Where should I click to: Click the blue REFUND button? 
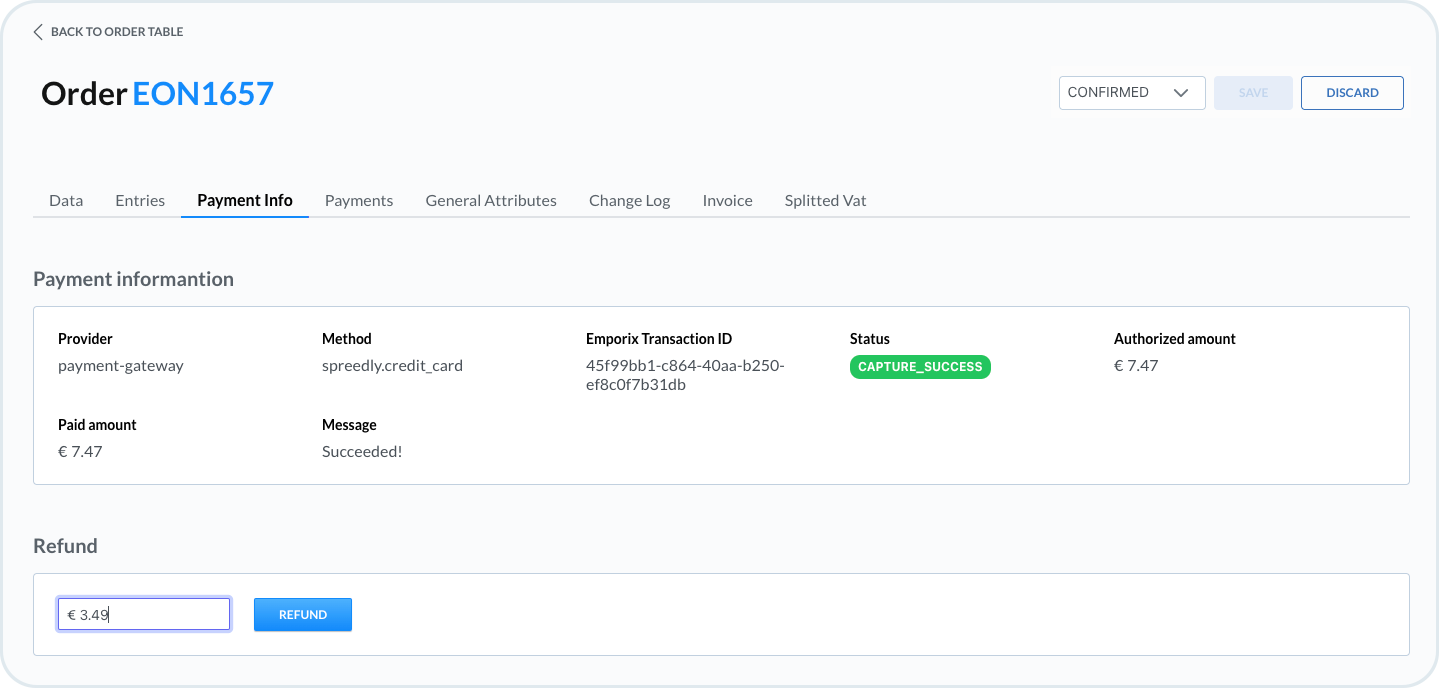[x=303, y=615]
